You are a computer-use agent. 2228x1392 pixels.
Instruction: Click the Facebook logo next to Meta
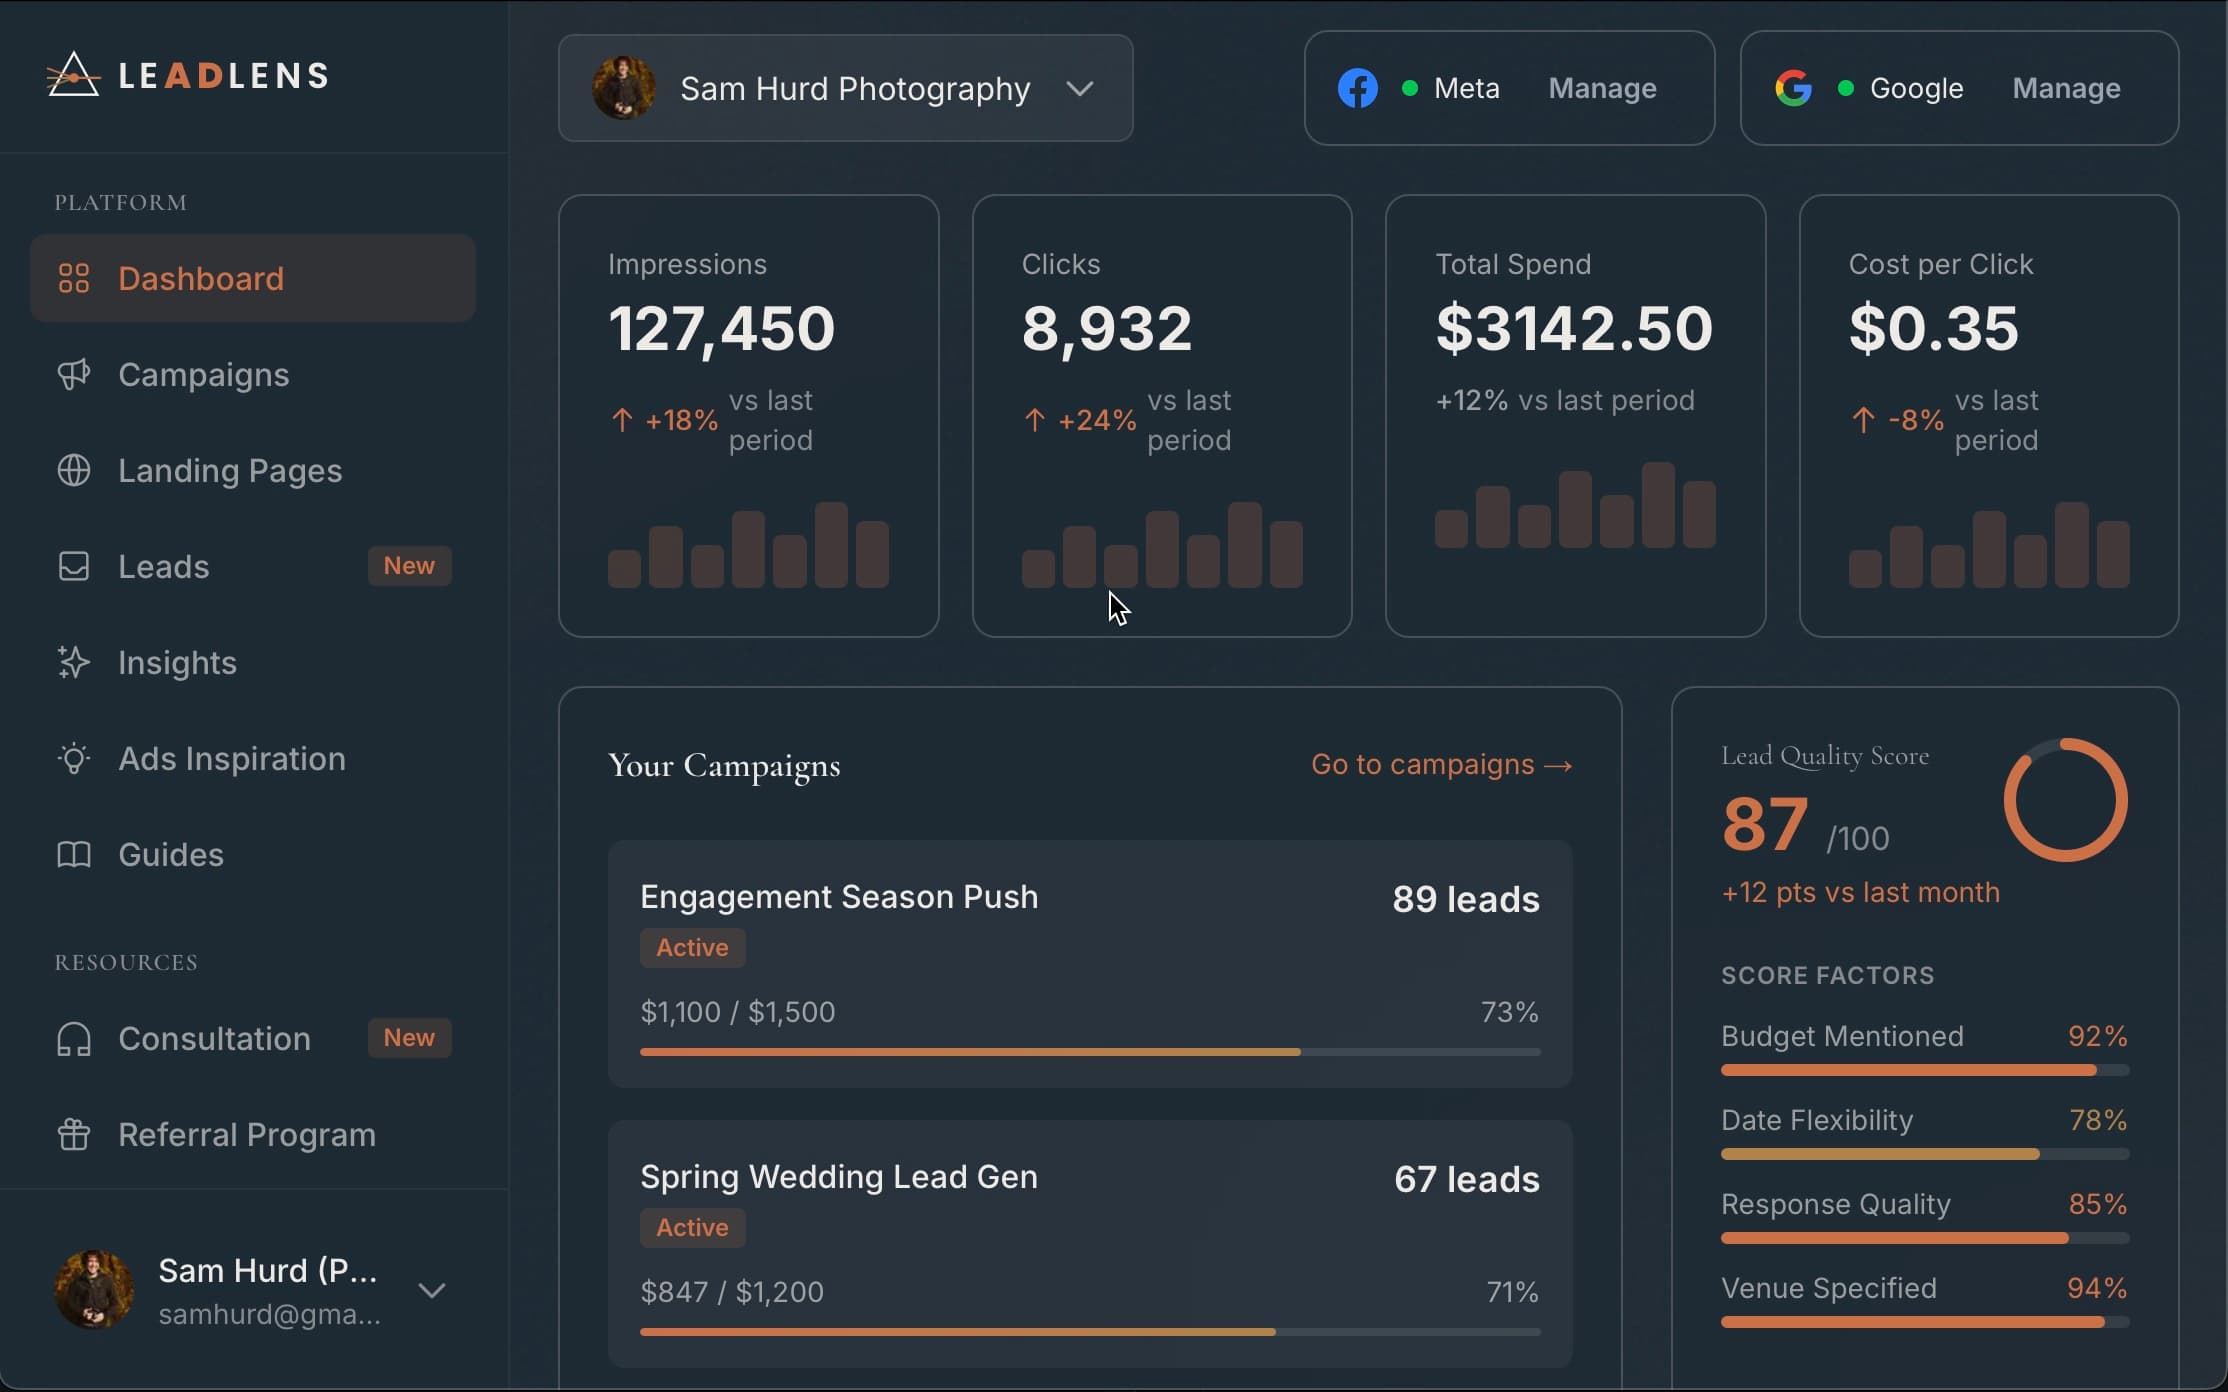pos(1357,88)
